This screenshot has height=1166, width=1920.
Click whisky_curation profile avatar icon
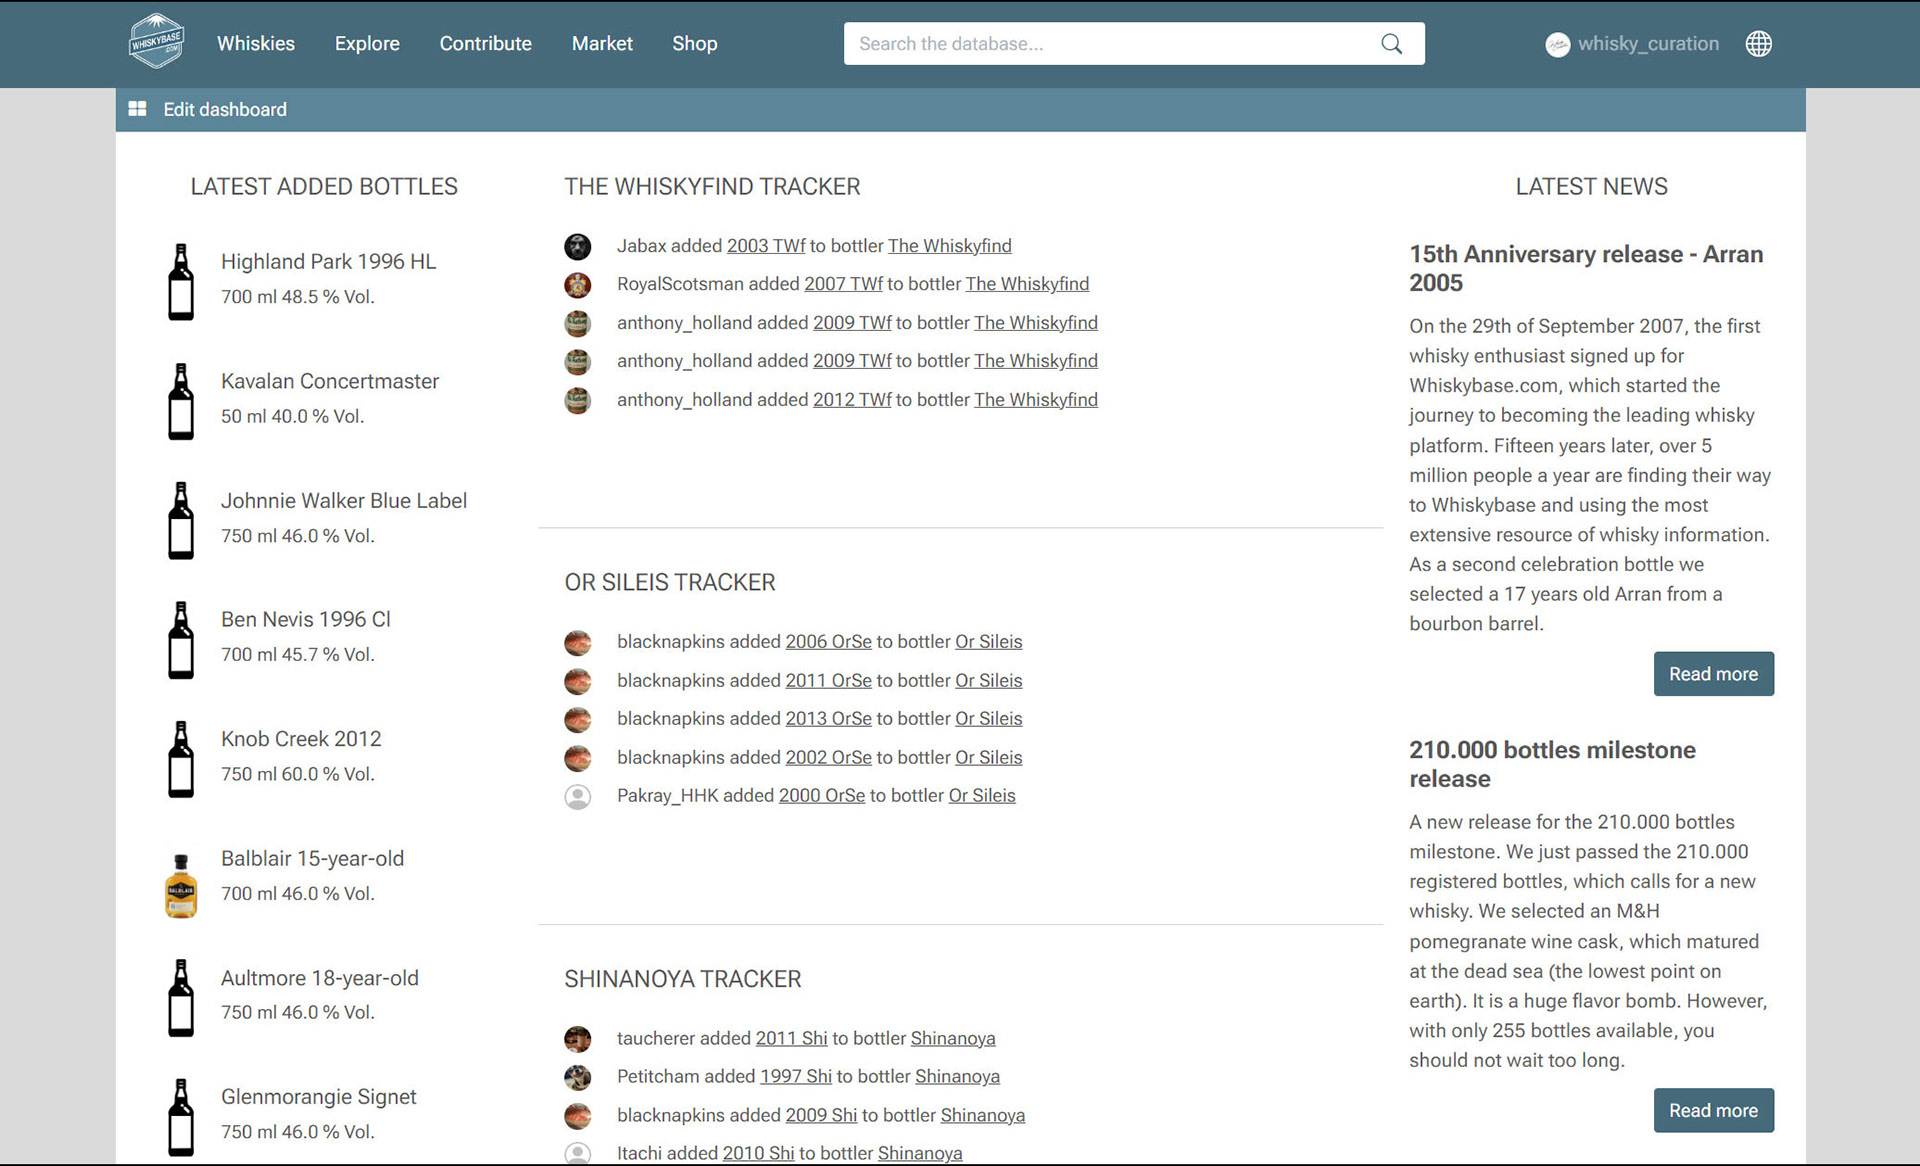[1557, 44]
